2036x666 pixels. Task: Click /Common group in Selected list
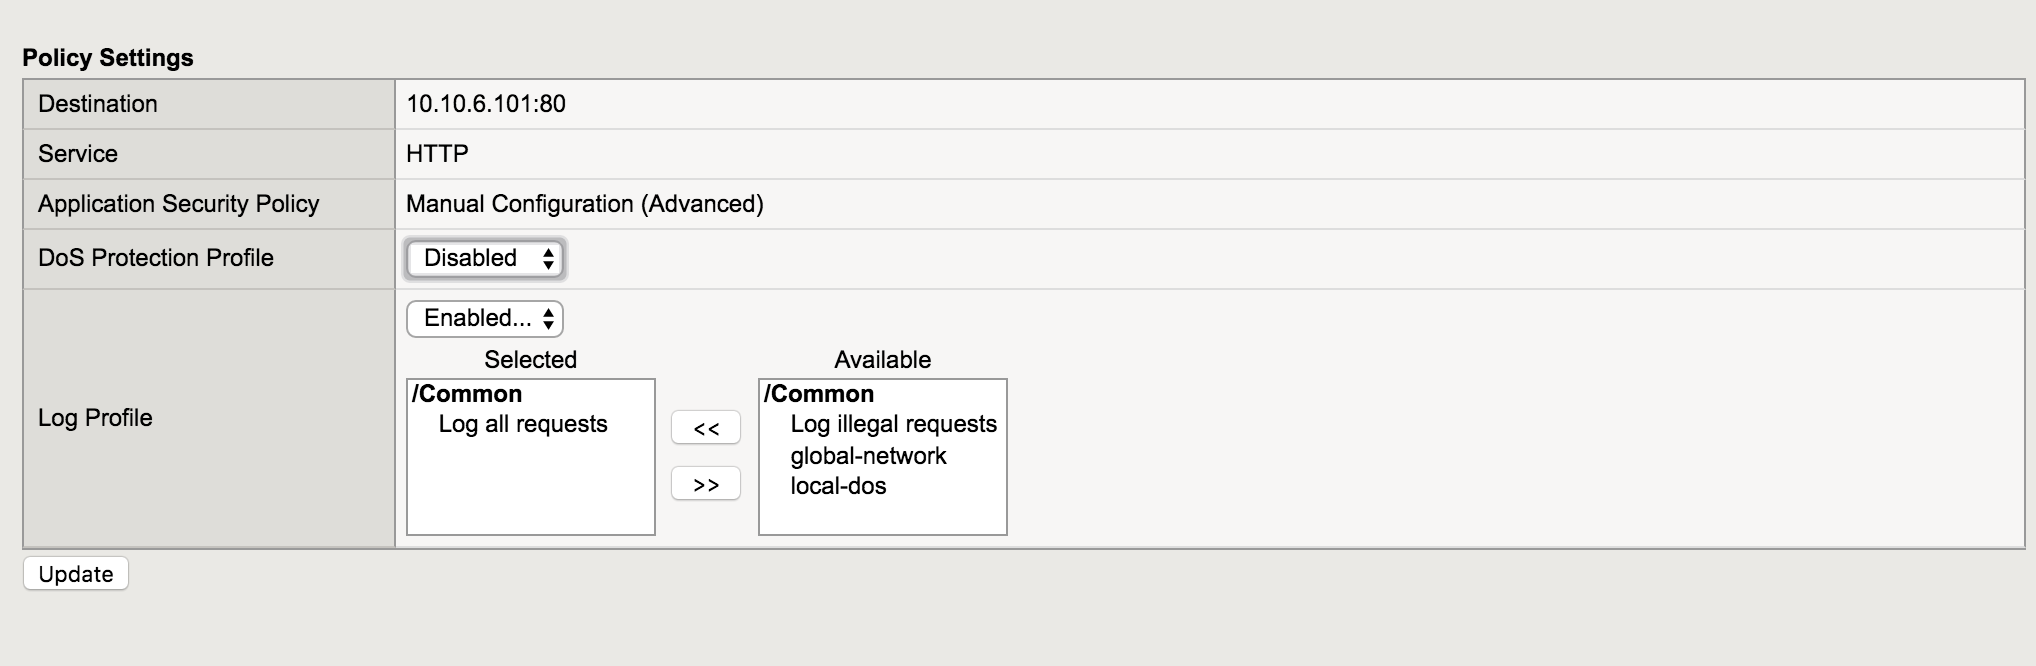tap(467, 394)
